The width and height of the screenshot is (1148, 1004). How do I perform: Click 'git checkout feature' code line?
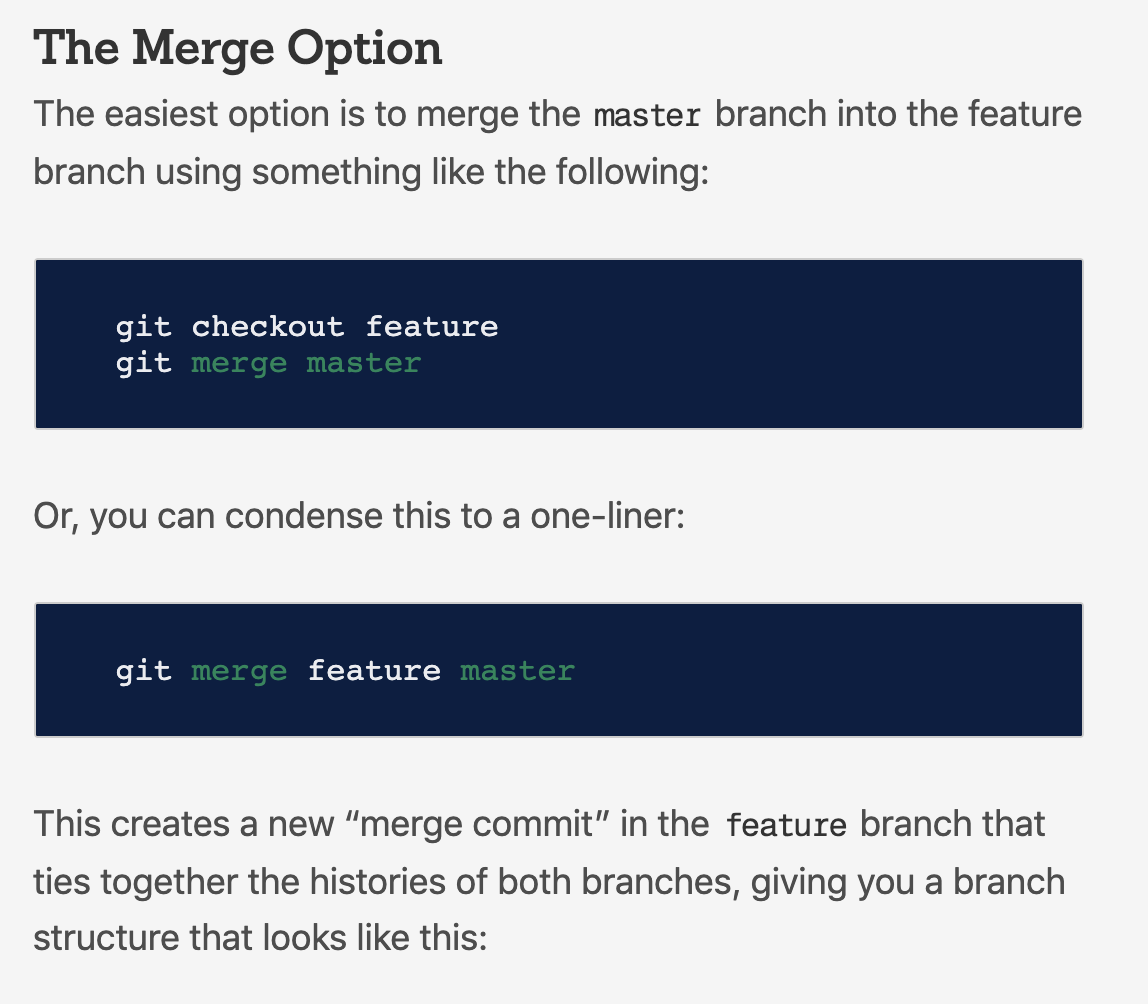[307, 327]
